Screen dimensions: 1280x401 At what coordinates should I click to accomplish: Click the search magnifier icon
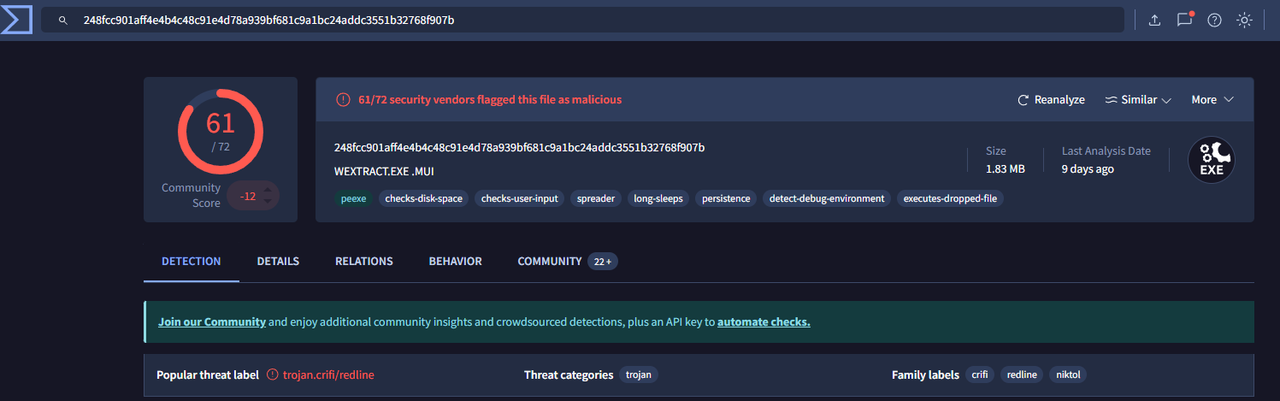point(63,20)
